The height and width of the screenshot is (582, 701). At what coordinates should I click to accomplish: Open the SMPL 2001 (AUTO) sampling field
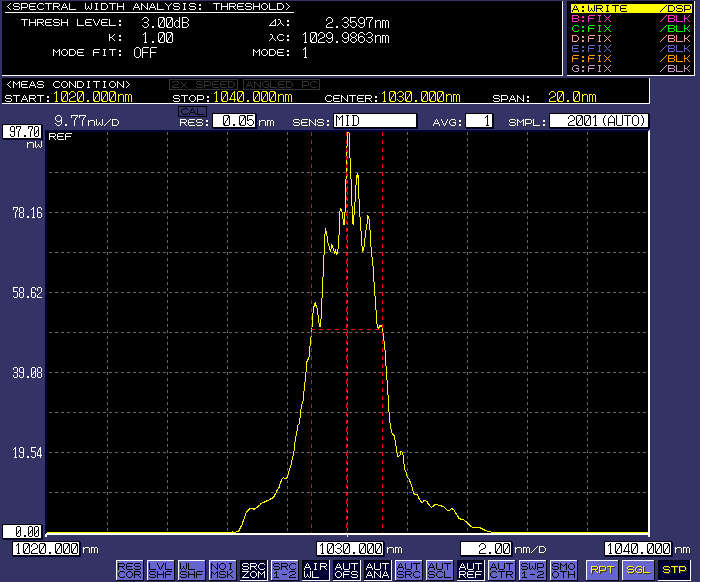pyautogui.click(x=599, y=121)
